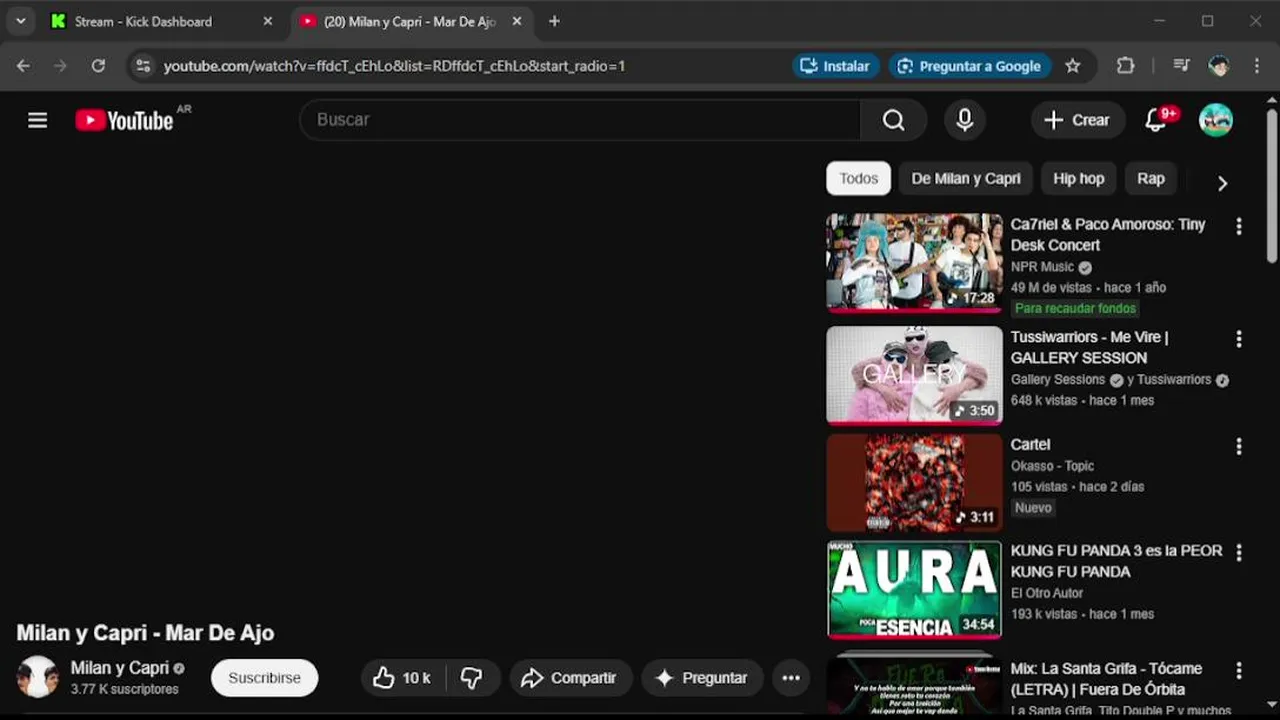Click the Compartir button

(x=571, y=678)
